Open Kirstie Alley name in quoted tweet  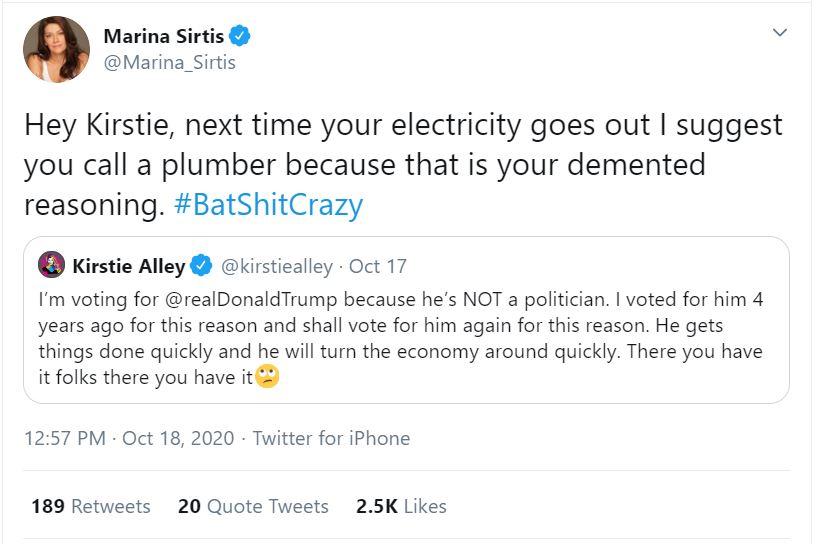point(128,266)
